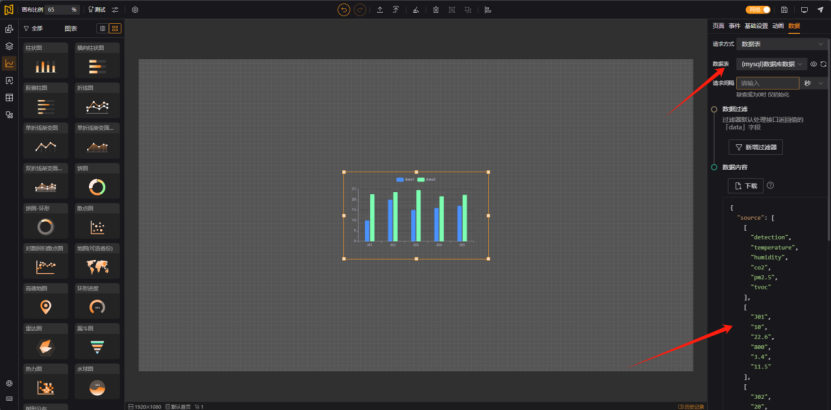Click the 1920×1080 canvas size status

click(145, 406)
